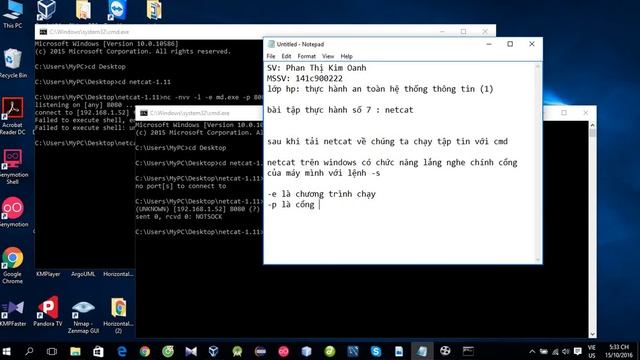Image resolution: width=640 pixels, height=360 pixels.
Task: Select the Nmap - Zenmap GUI shortcut
Action: tap(83, 317)
